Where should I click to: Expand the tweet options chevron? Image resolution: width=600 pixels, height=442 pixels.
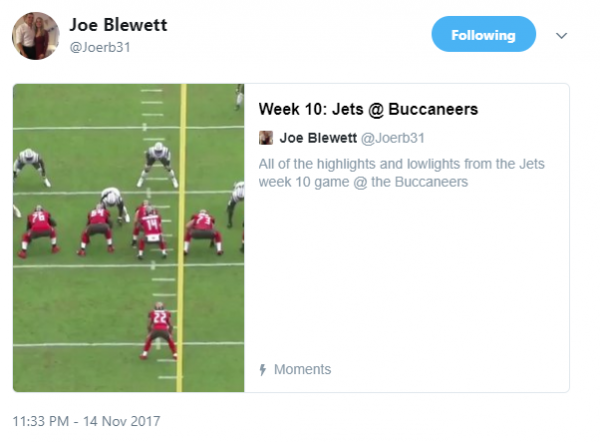(561, 35)
